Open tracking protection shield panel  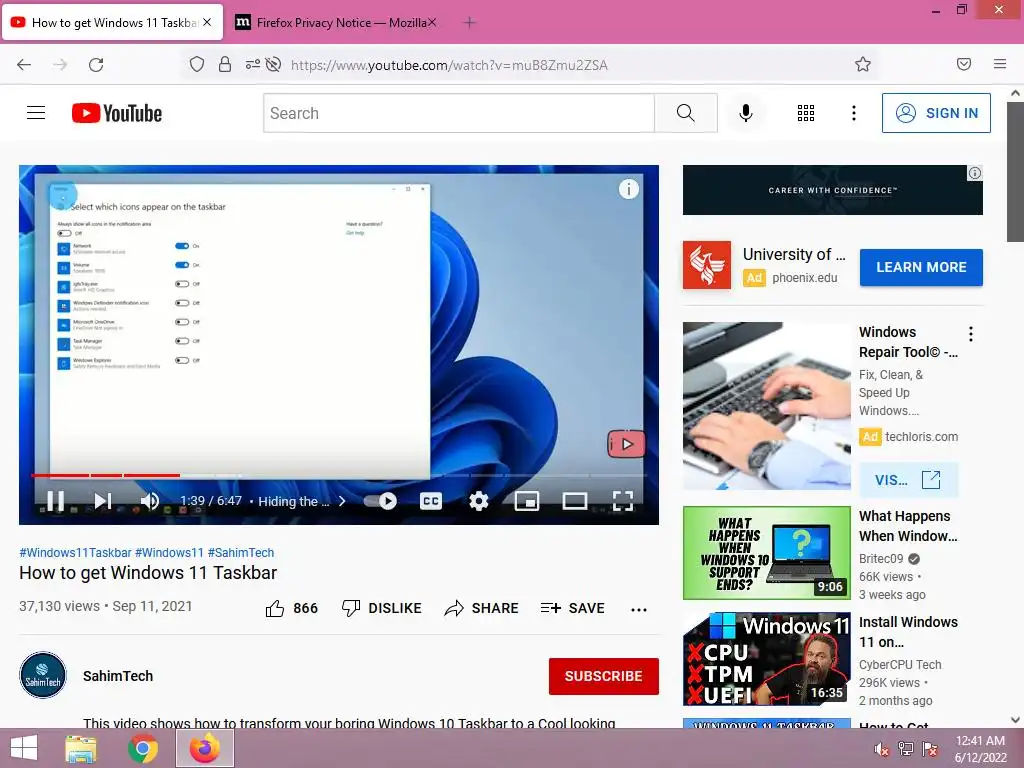pos(197,65)
